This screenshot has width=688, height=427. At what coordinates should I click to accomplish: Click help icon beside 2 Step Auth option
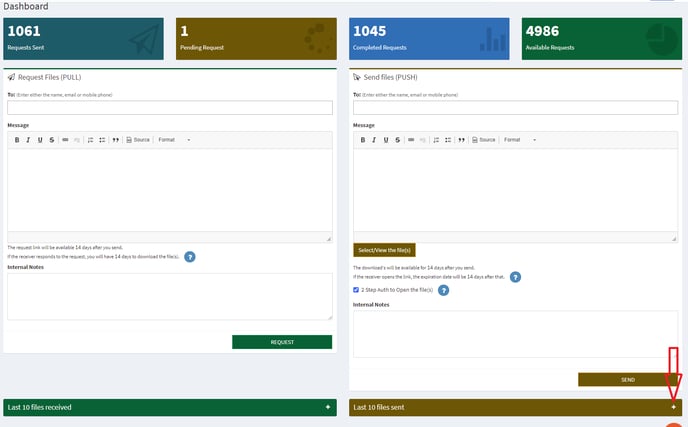[444, 290]
